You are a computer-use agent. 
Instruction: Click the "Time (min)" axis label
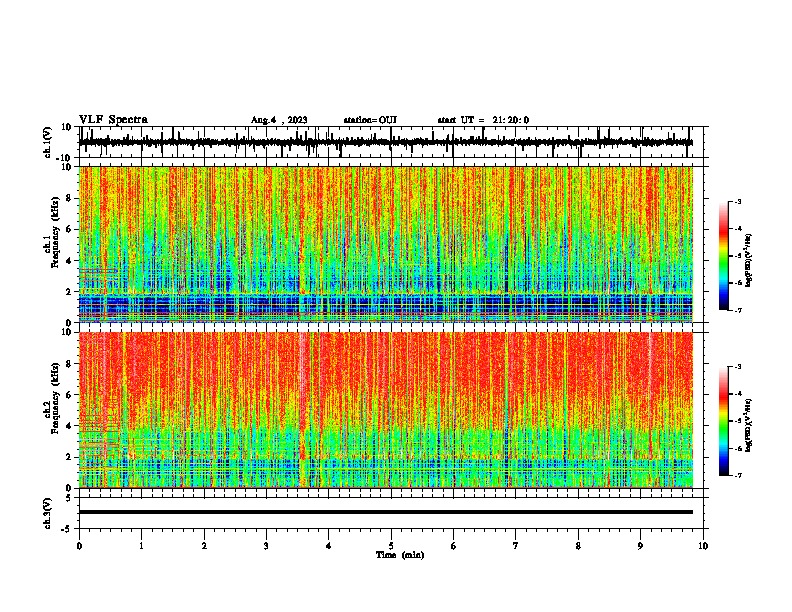tap(400, 555)
